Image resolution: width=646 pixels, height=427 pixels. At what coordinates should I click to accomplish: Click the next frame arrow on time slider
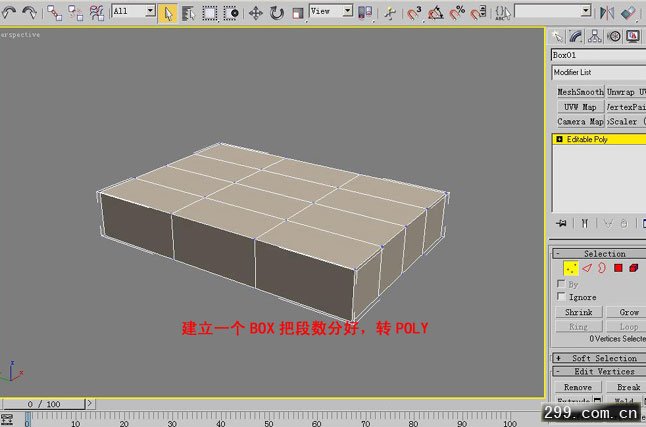click(x=90, y=404)
